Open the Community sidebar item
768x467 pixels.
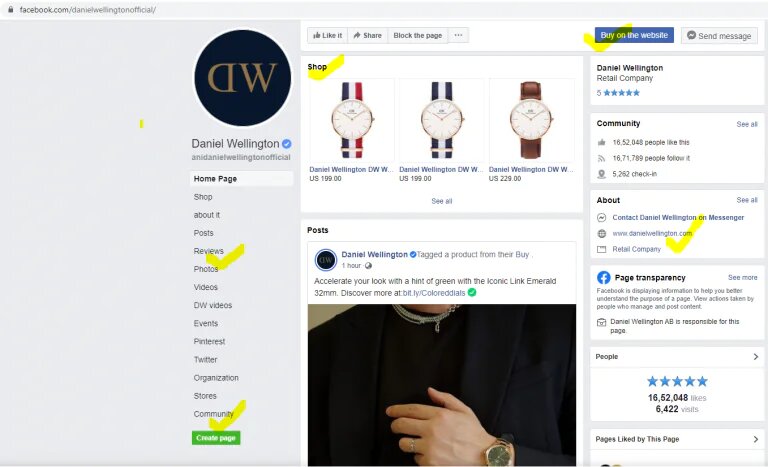pos(214,414)
